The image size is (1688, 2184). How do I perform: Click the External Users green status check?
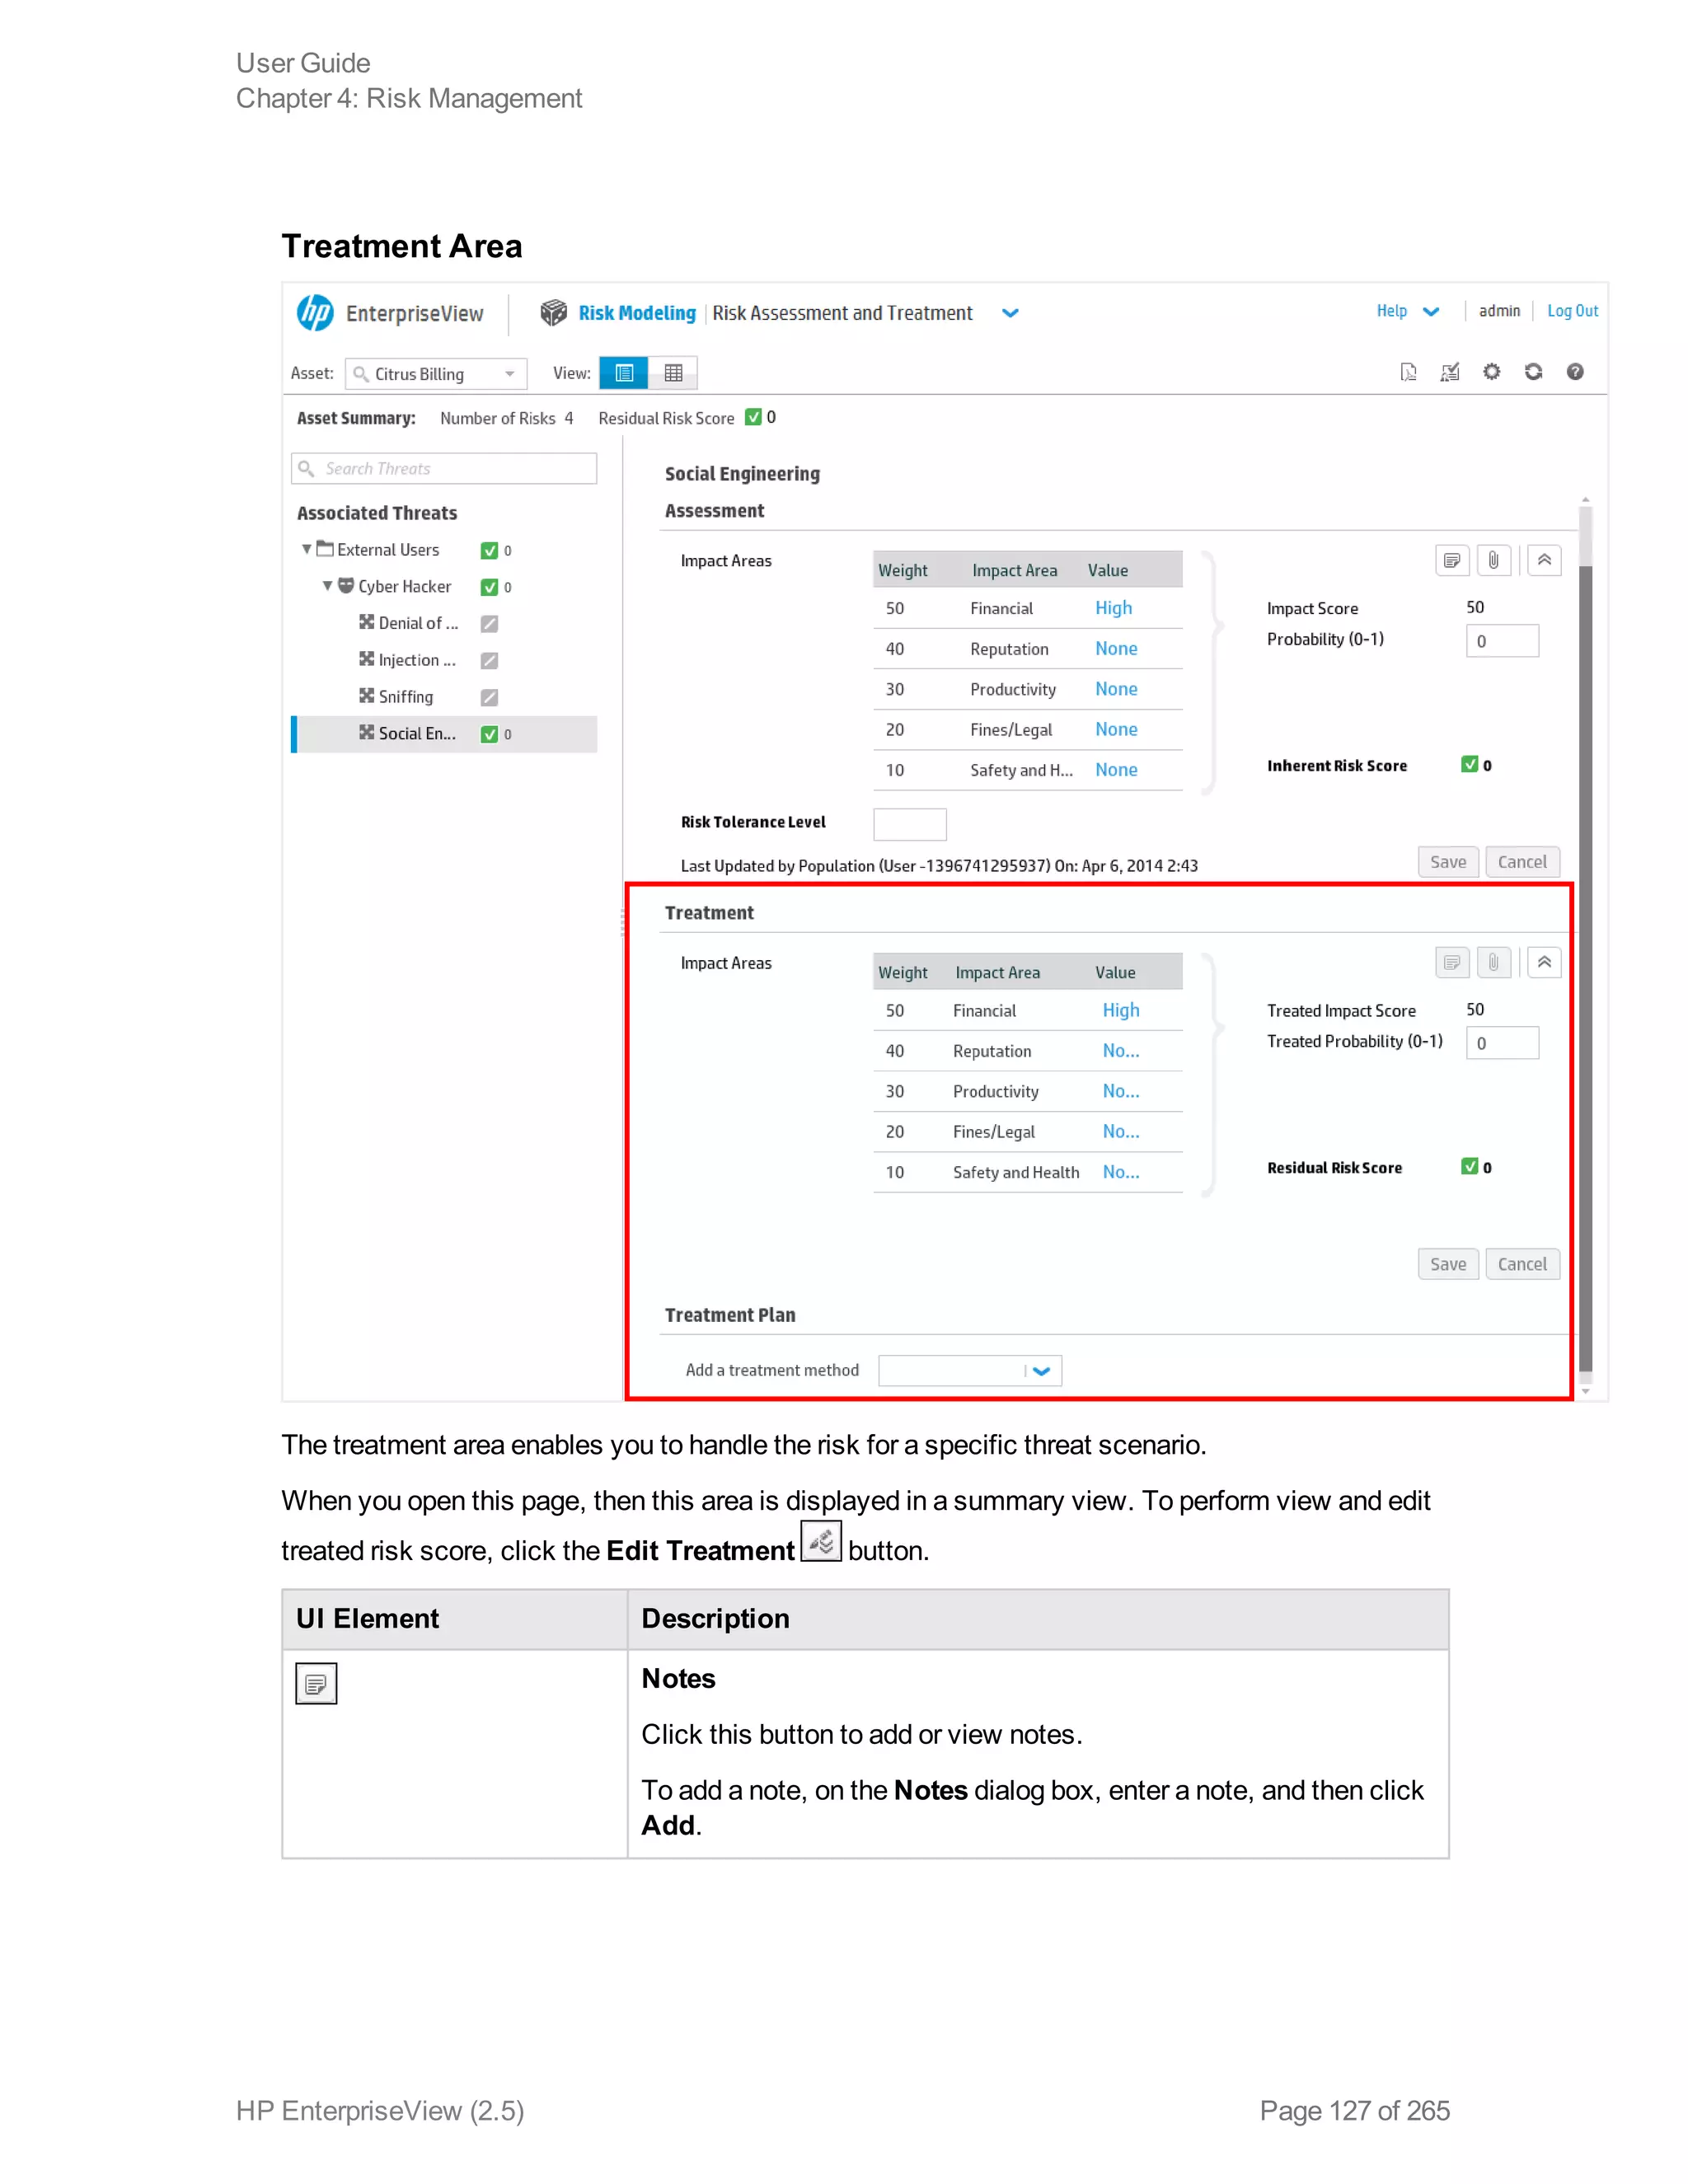click(489, 550)
